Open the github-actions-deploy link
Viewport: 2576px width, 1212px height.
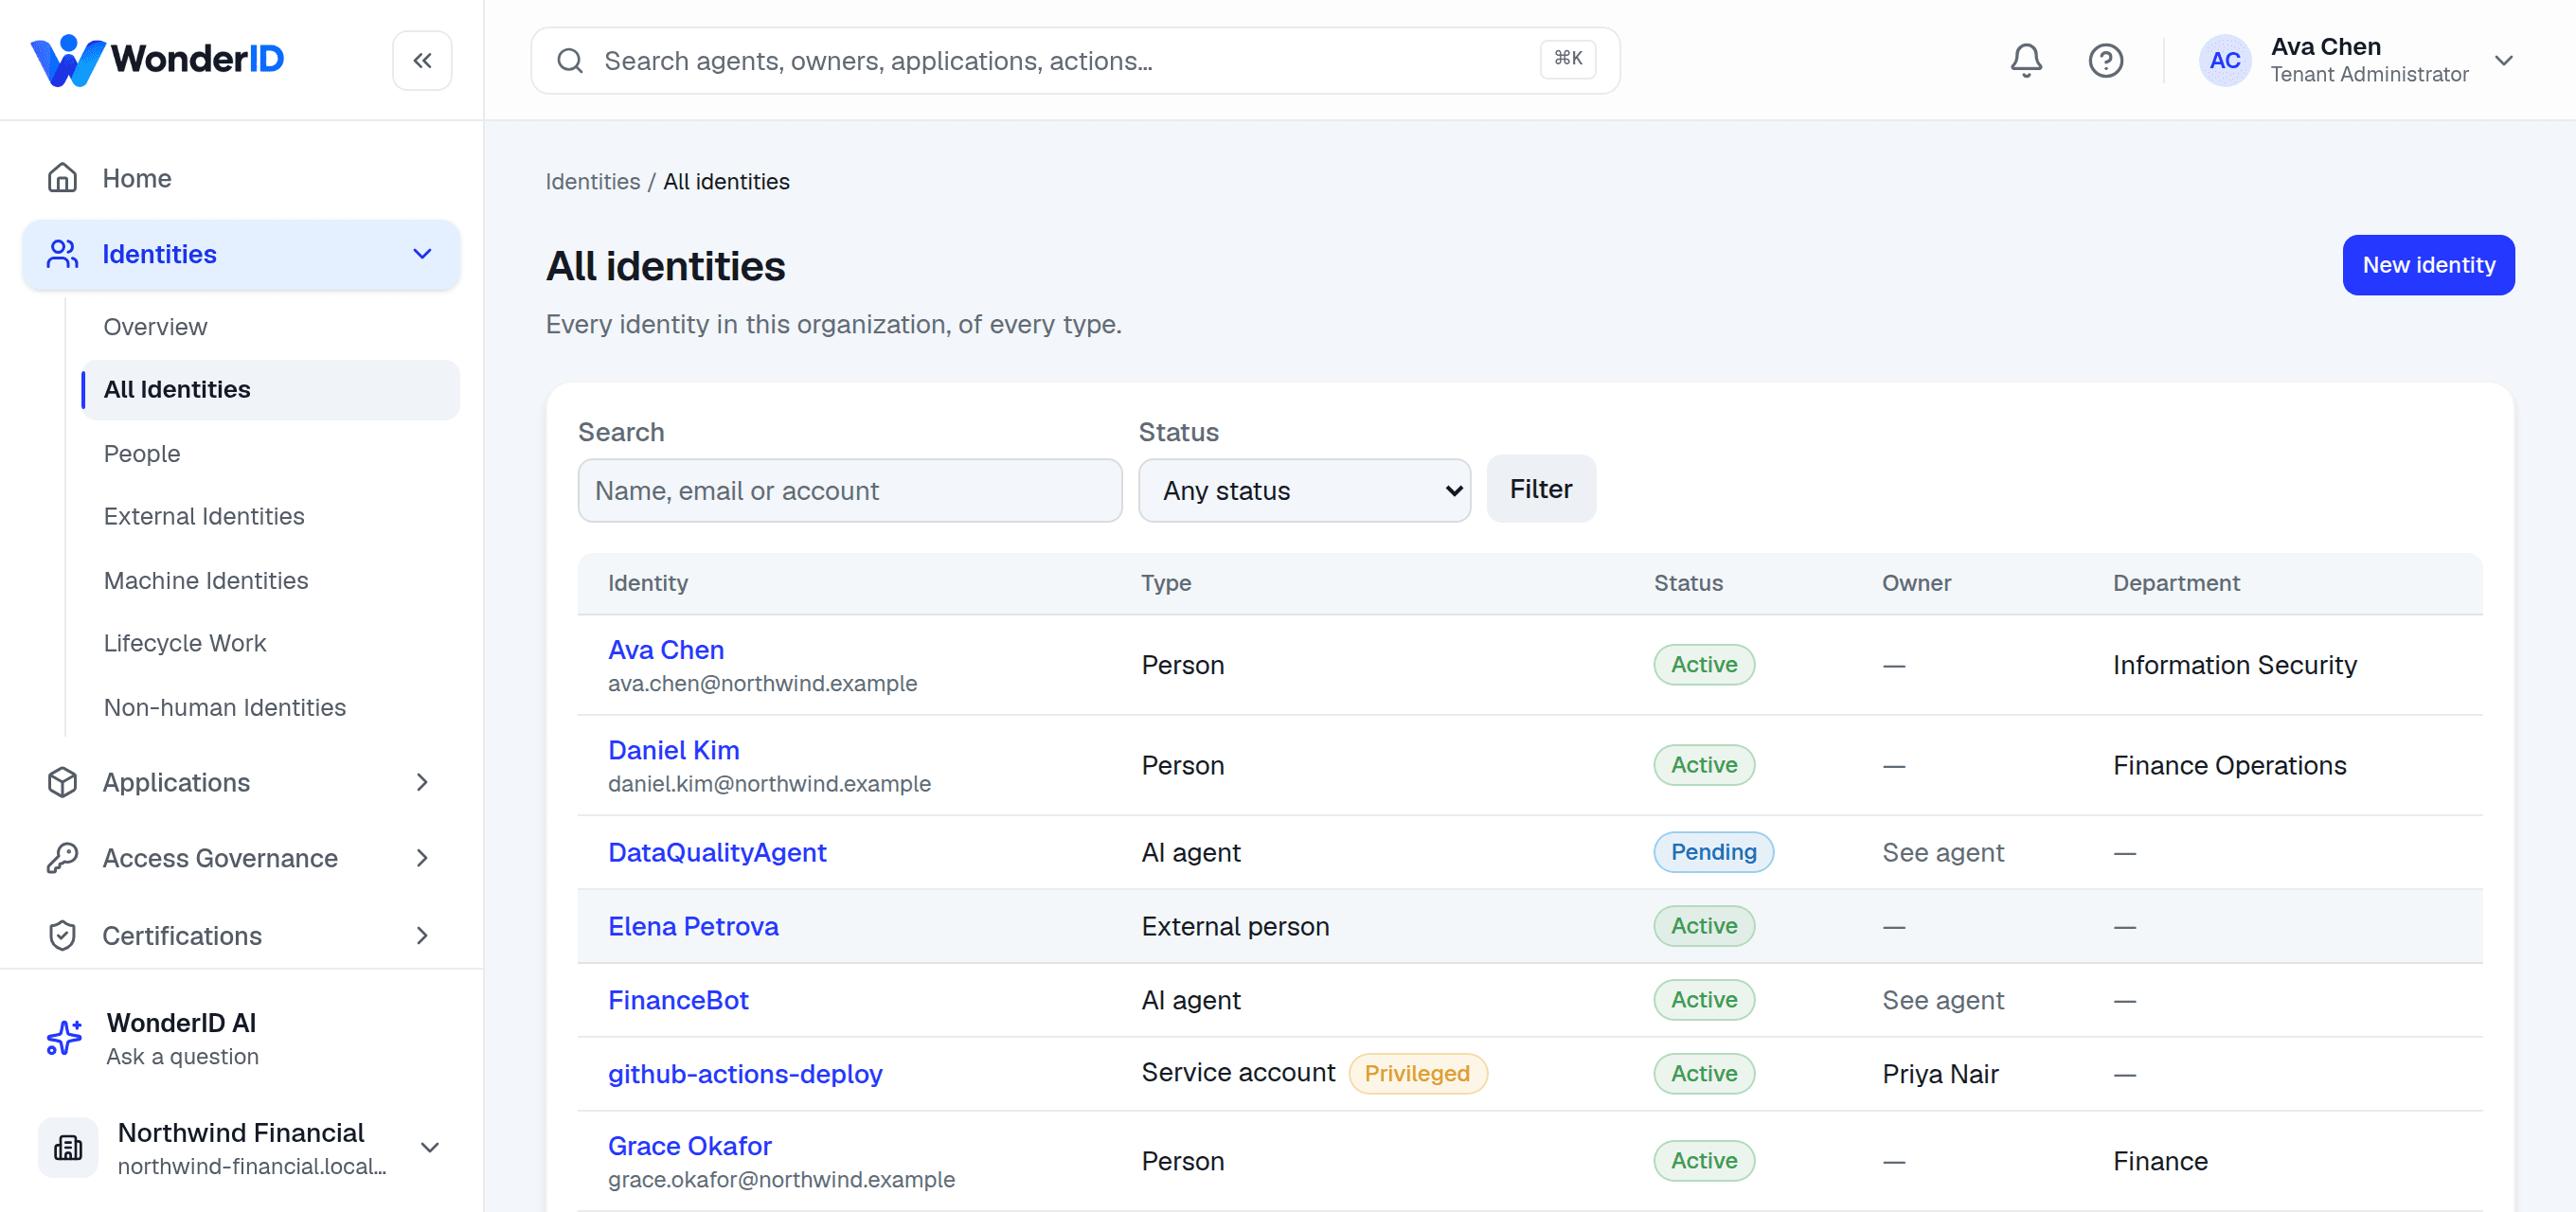click(x=745, y=1074)
